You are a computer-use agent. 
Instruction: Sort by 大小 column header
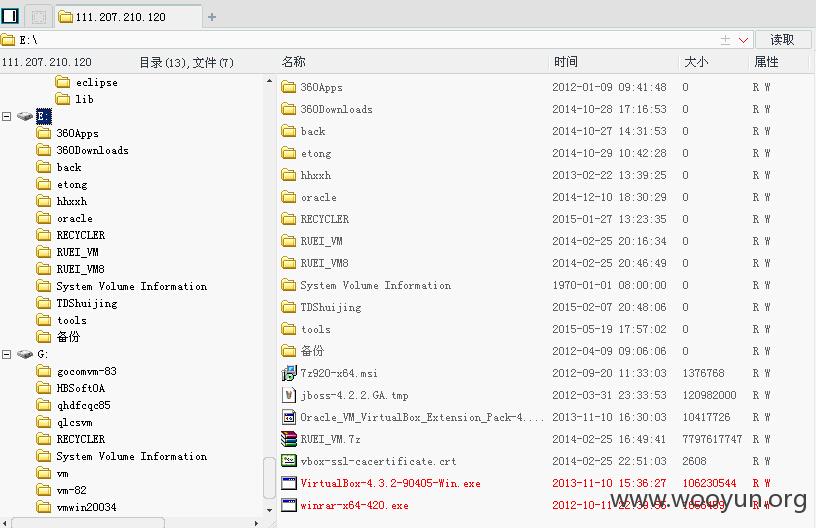tap(696, 62)
